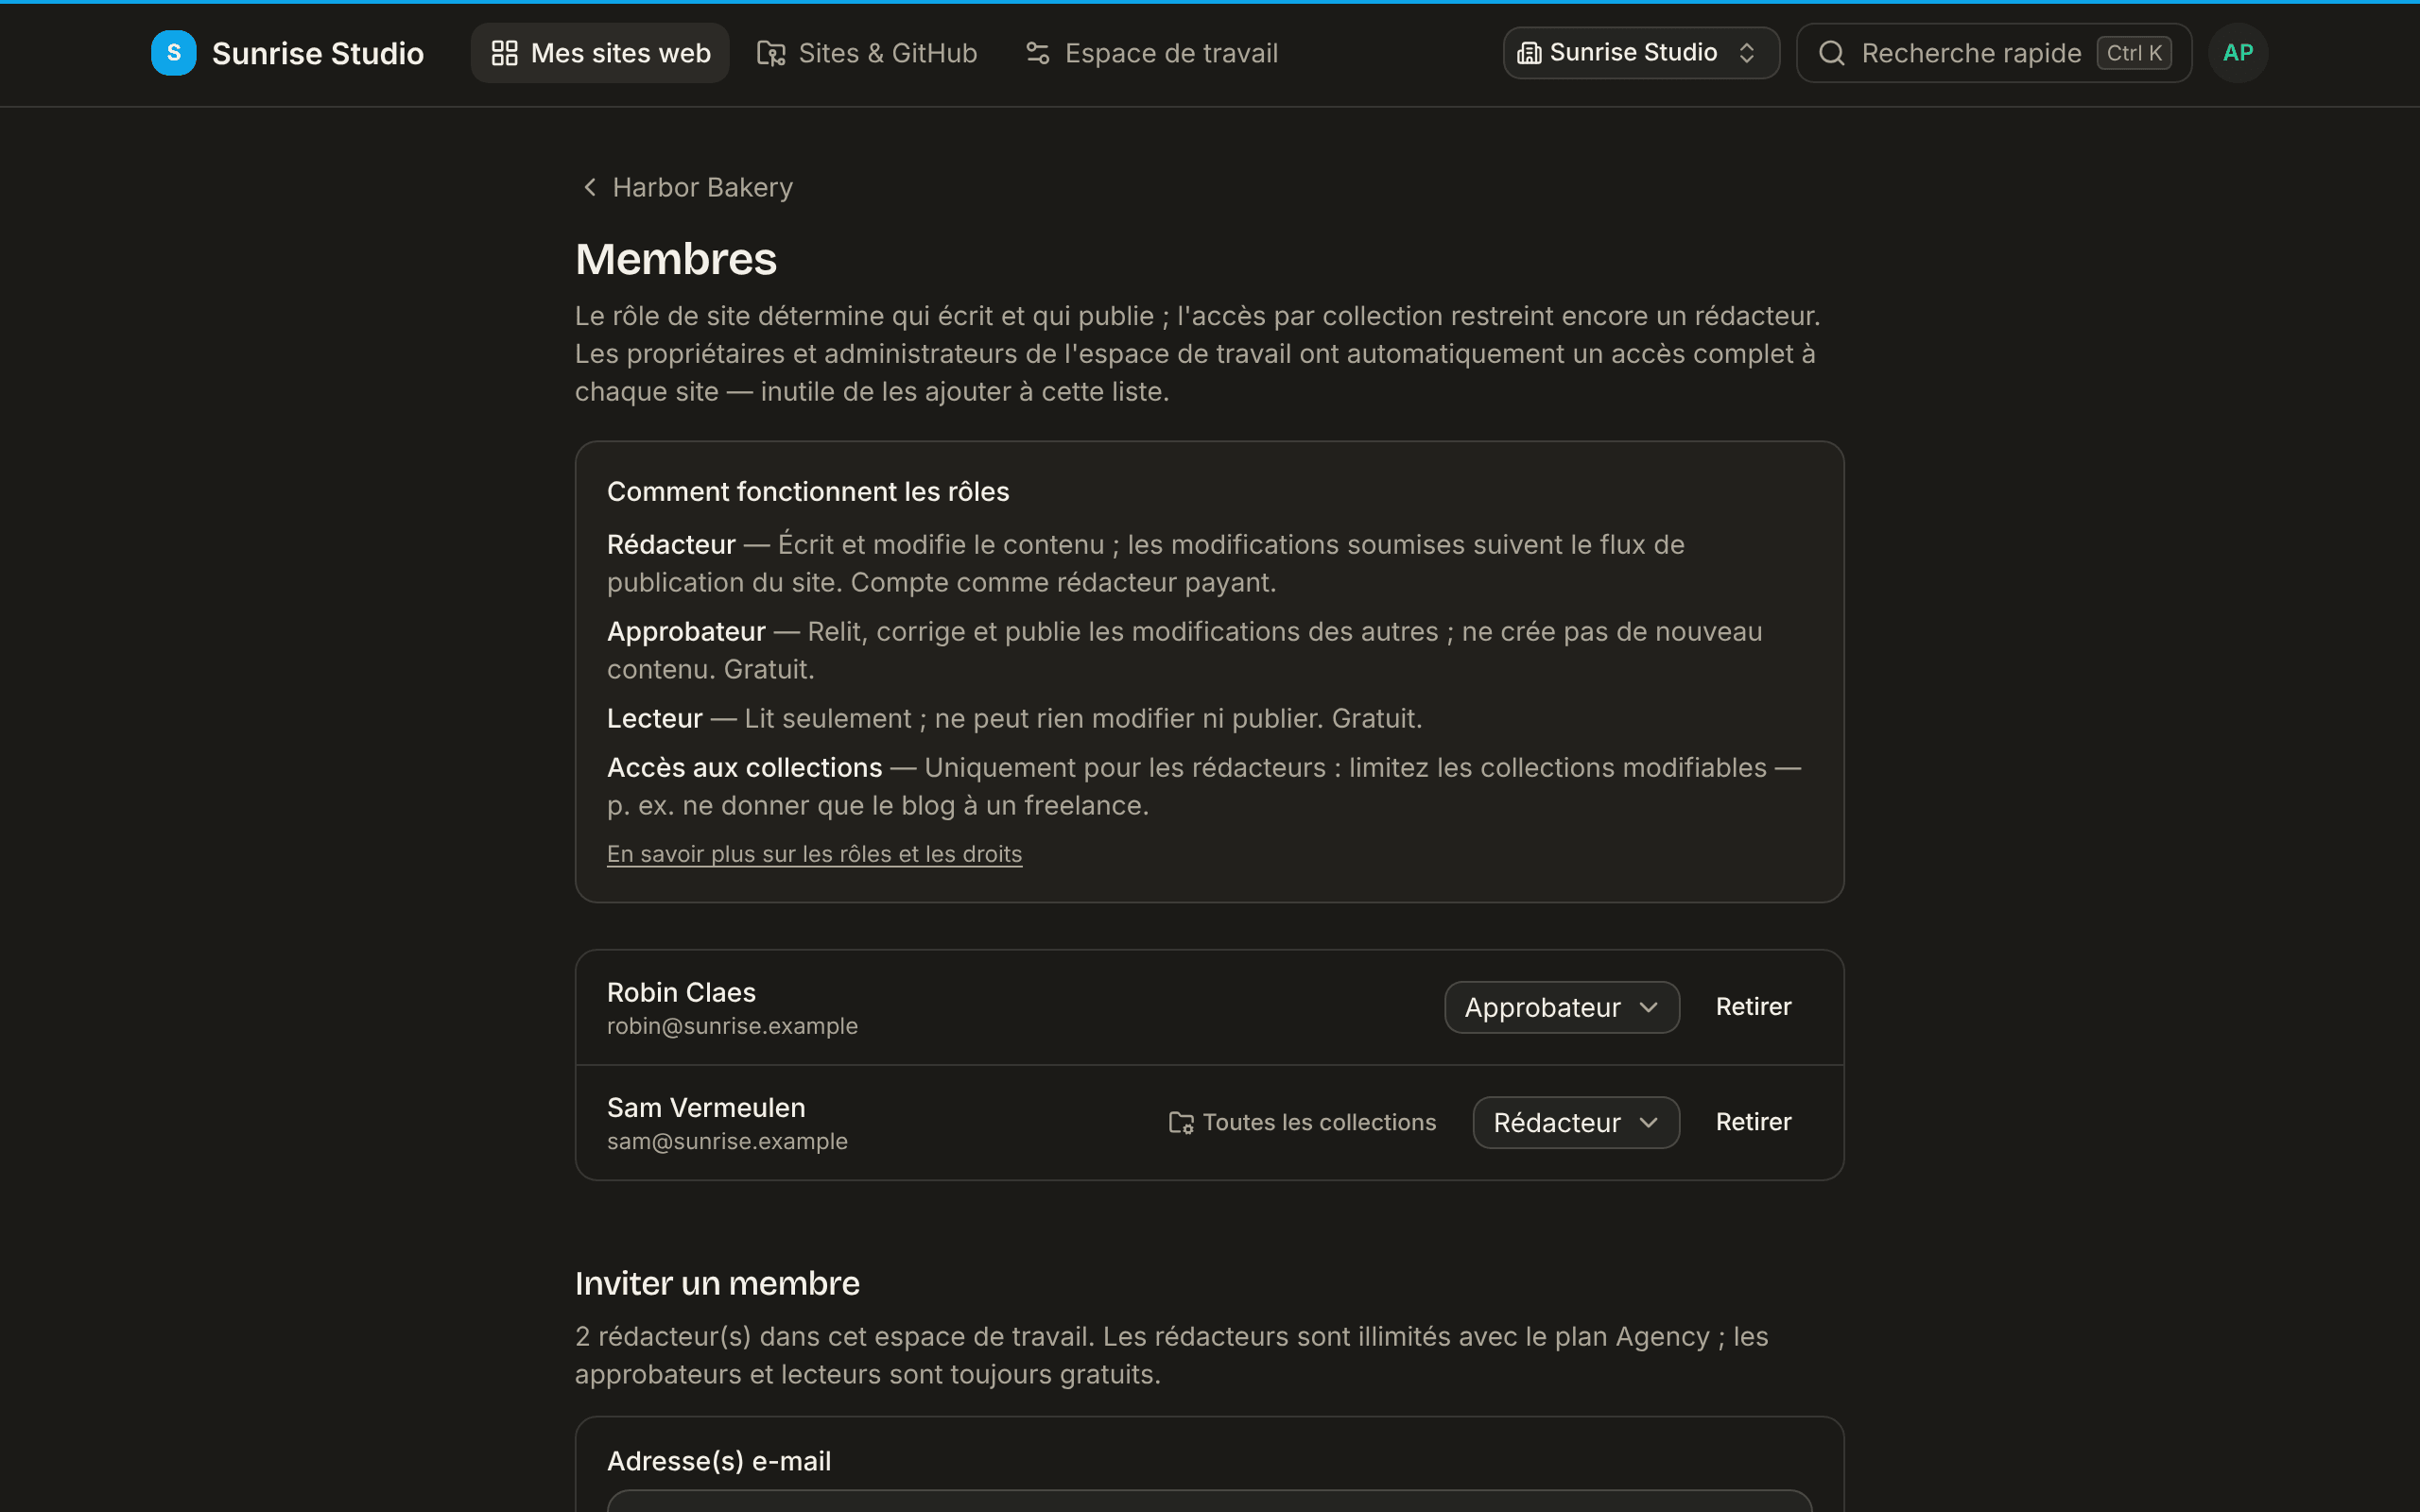Focus the Recherche rapide search box

[x=1994, y=53]
